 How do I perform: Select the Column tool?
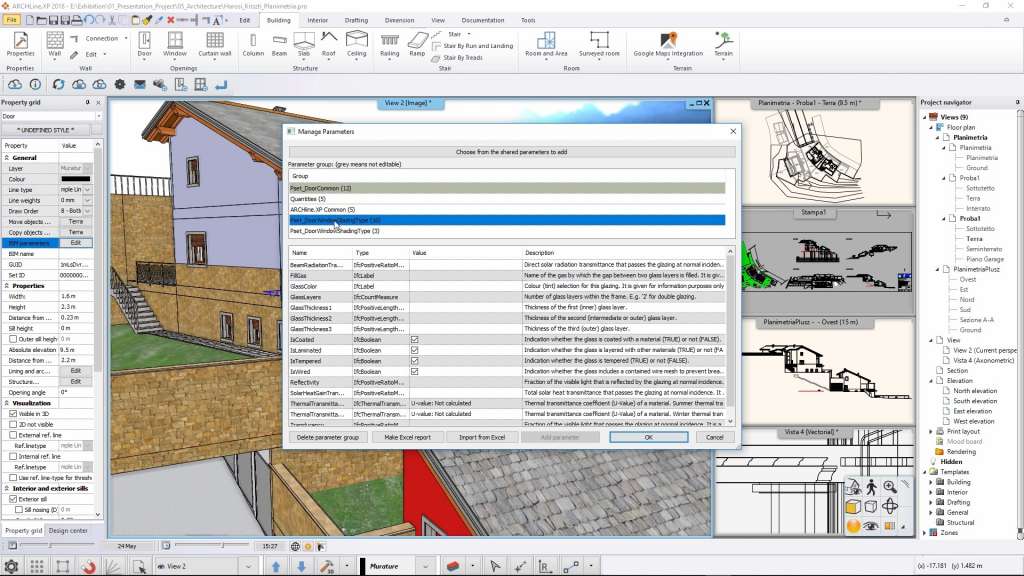[253, 44]
